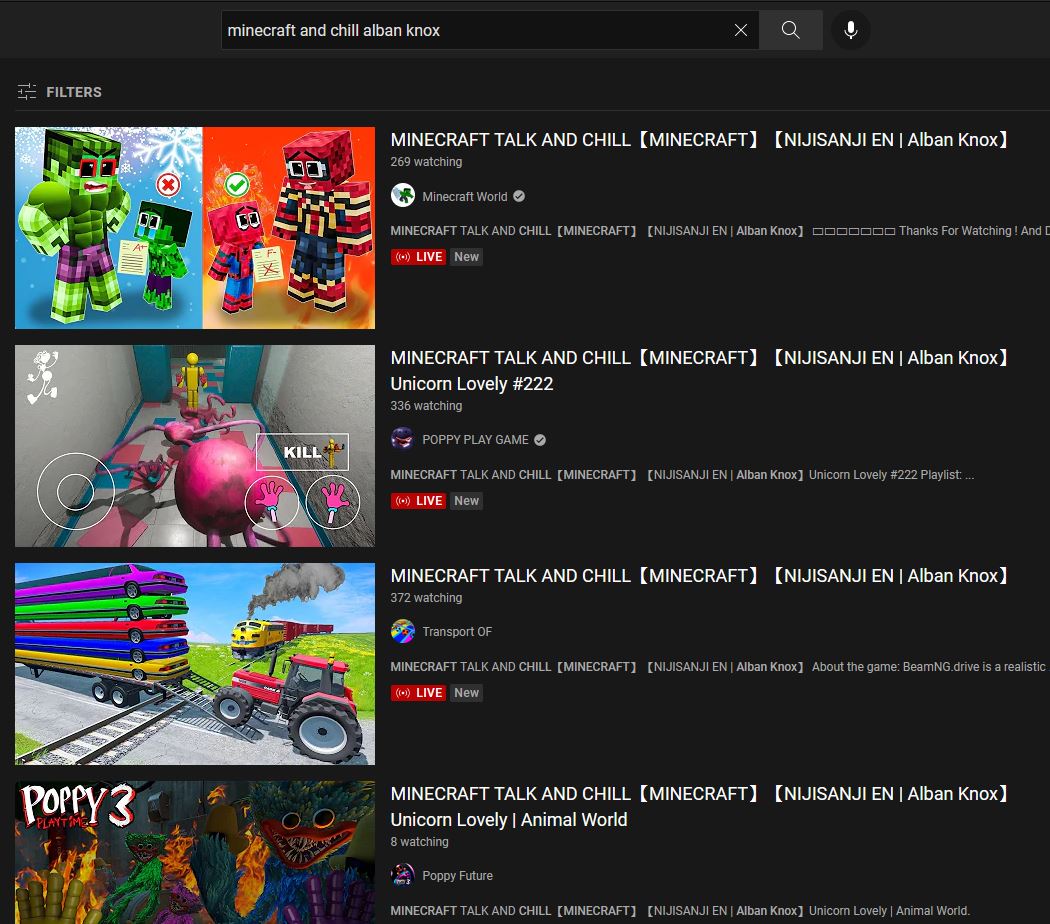Click the LIVE badge on the POPPY PLAY GAME video
The width and height of the screenshot is (1050, 924).
coord(419,500)
